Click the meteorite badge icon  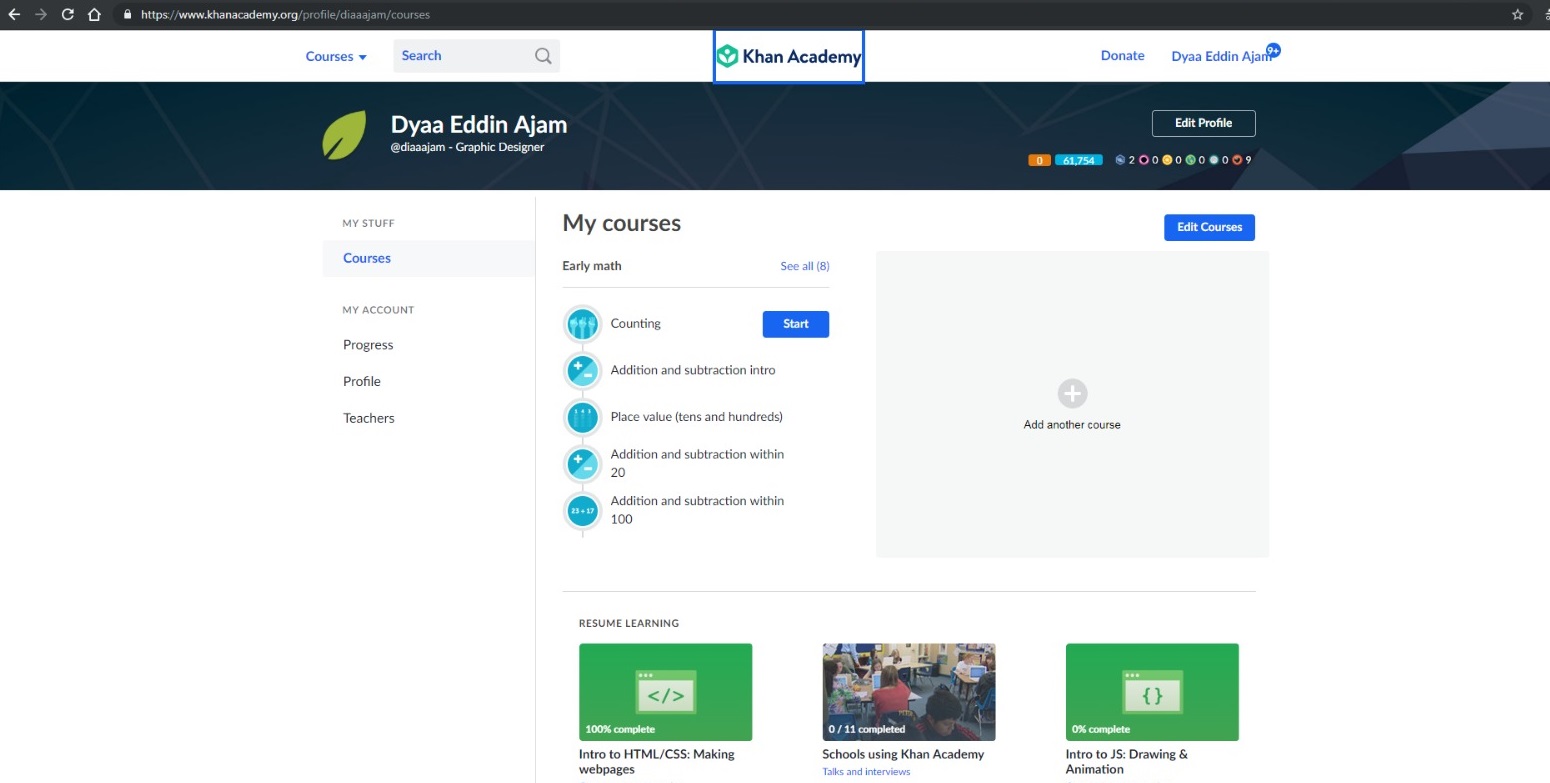pyautogui.click(x=1121, y=160)
